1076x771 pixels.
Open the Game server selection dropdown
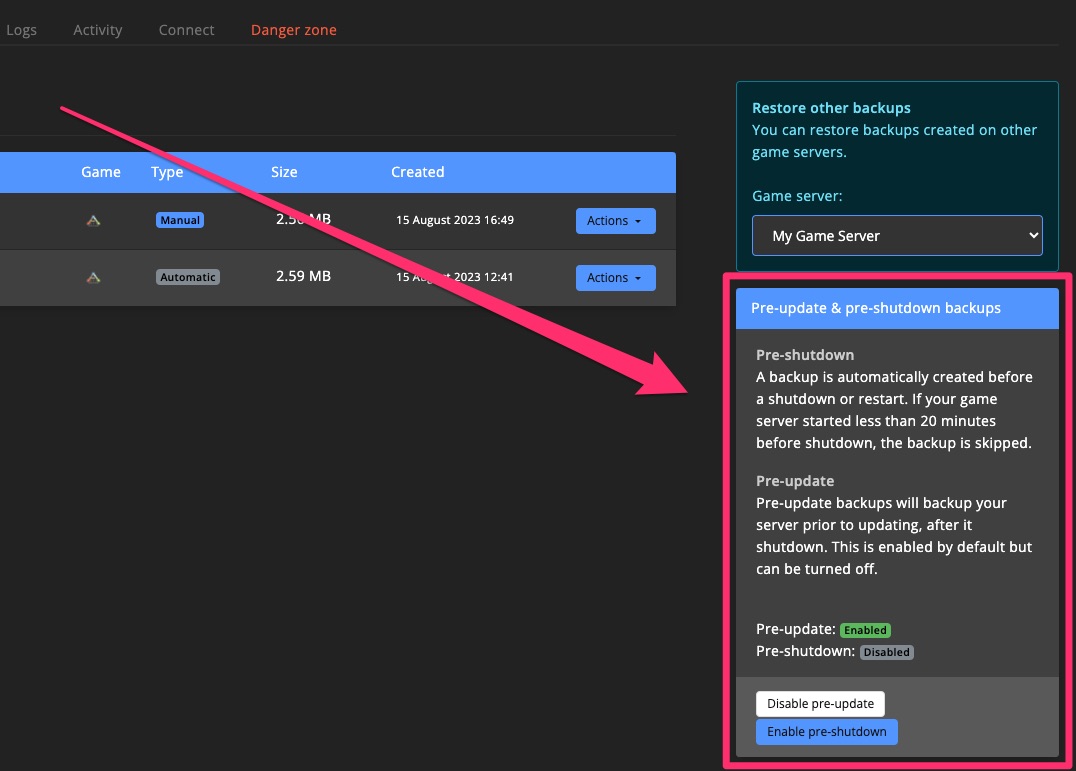897,235
